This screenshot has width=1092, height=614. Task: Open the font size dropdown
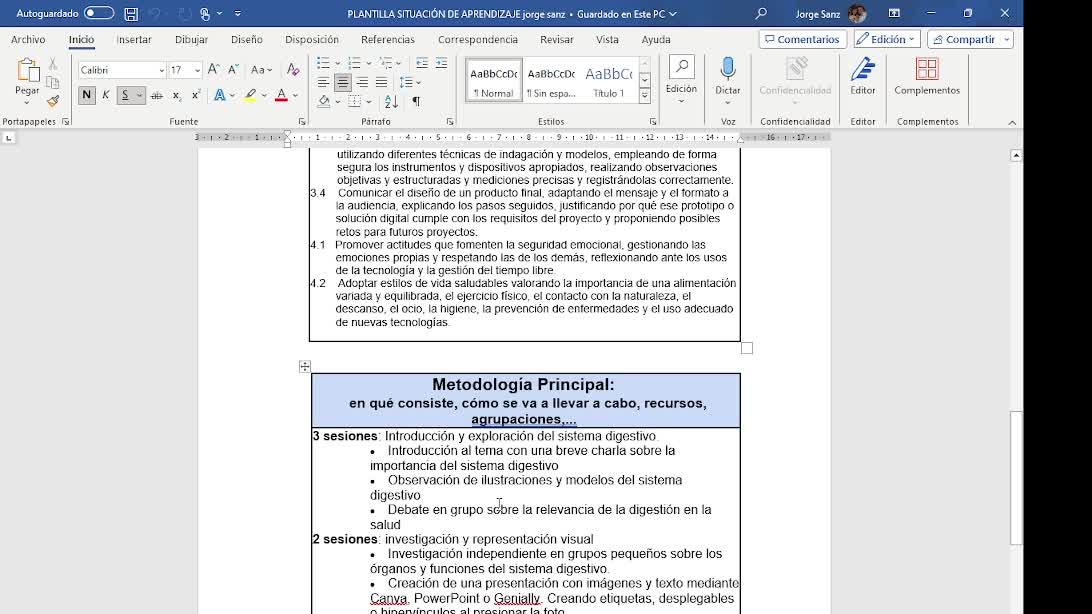tap(197, 70)
